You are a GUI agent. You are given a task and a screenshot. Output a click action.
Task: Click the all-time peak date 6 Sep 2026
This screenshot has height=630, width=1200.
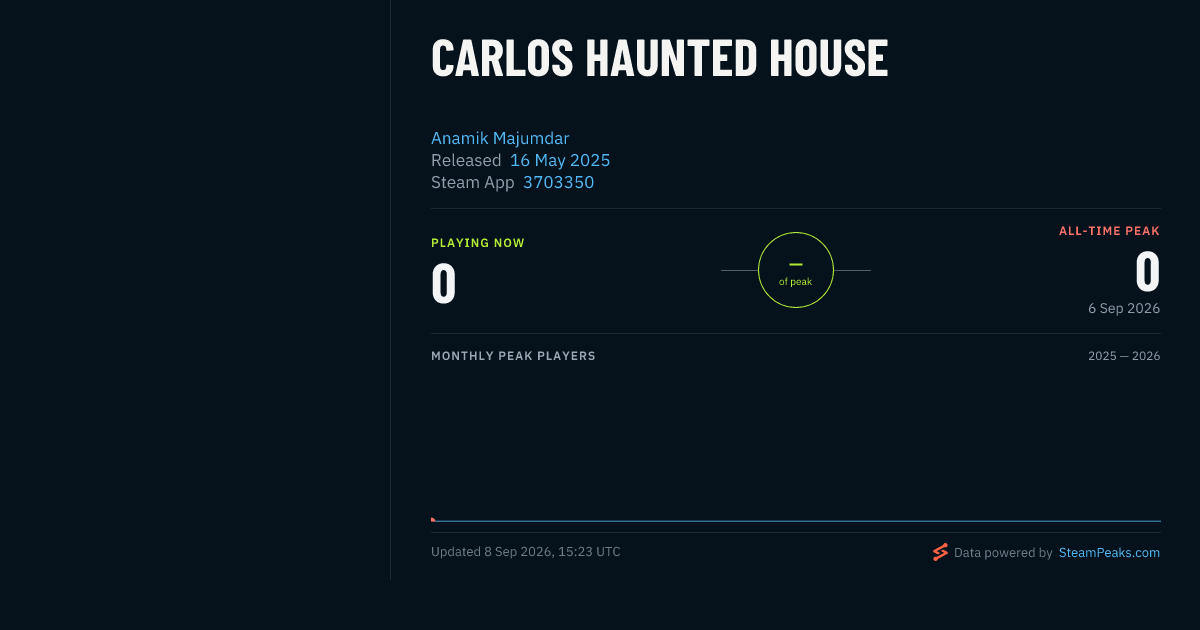click(x=1124, y=308)
